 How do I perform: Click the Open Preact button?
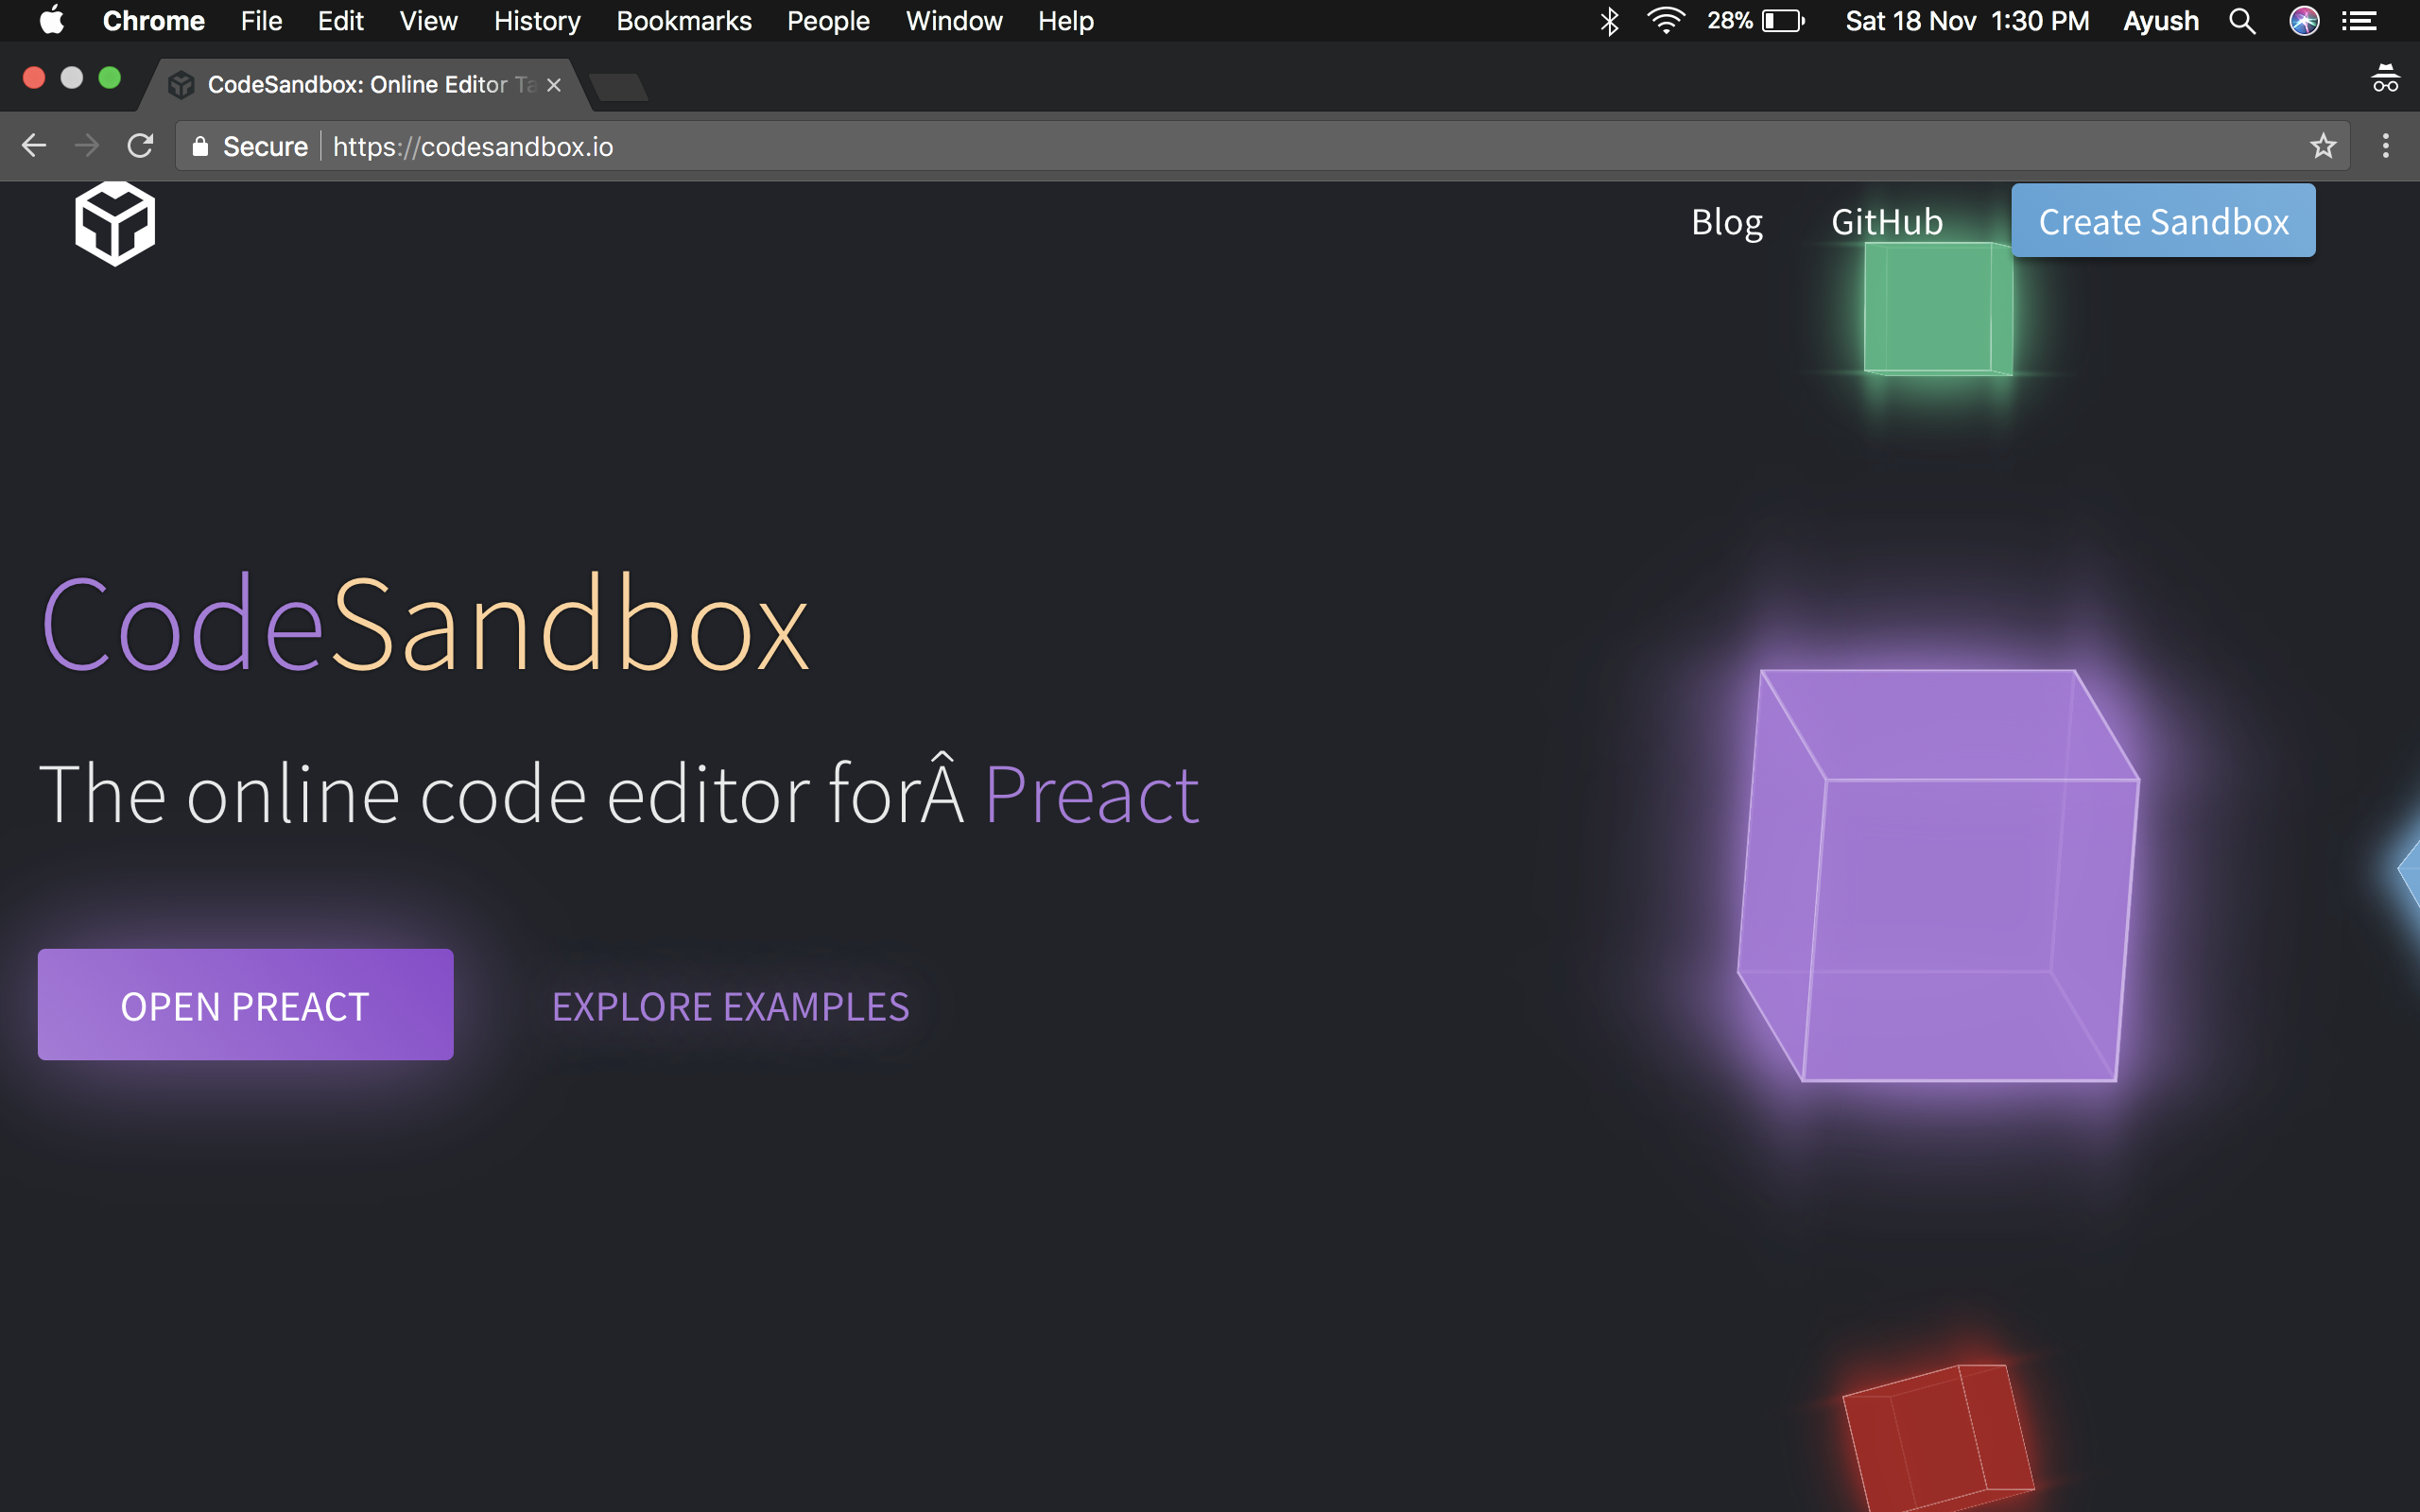point(244,1005)
